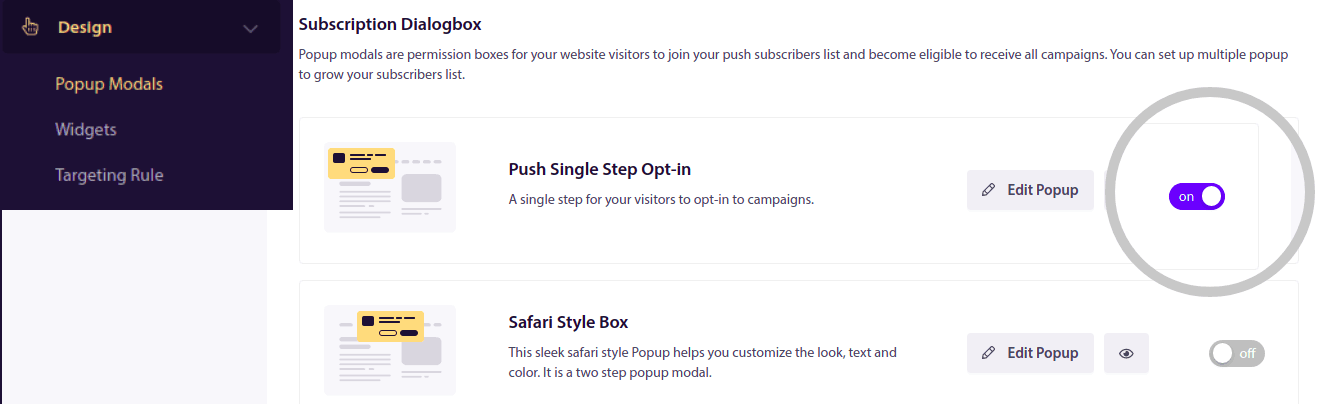Click the pencil icon for Safari Style Box
Viewport: 1330px width, 404px height.
point(989,353)
